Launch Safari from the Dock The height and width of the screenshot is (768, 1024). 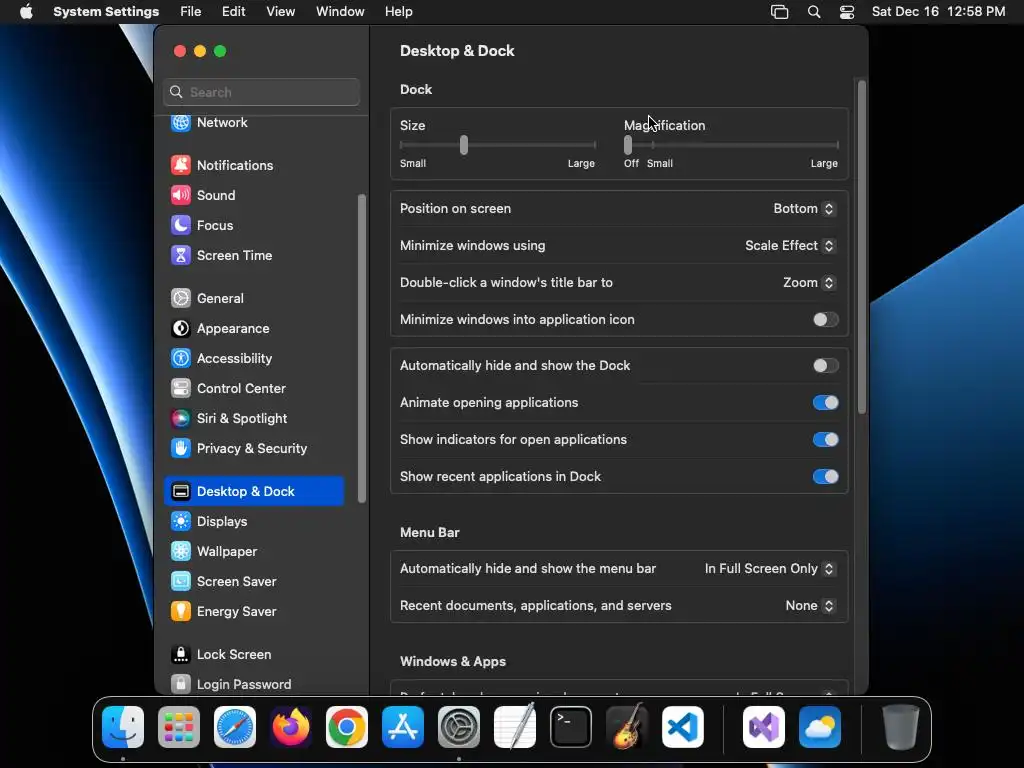point(235,727)
